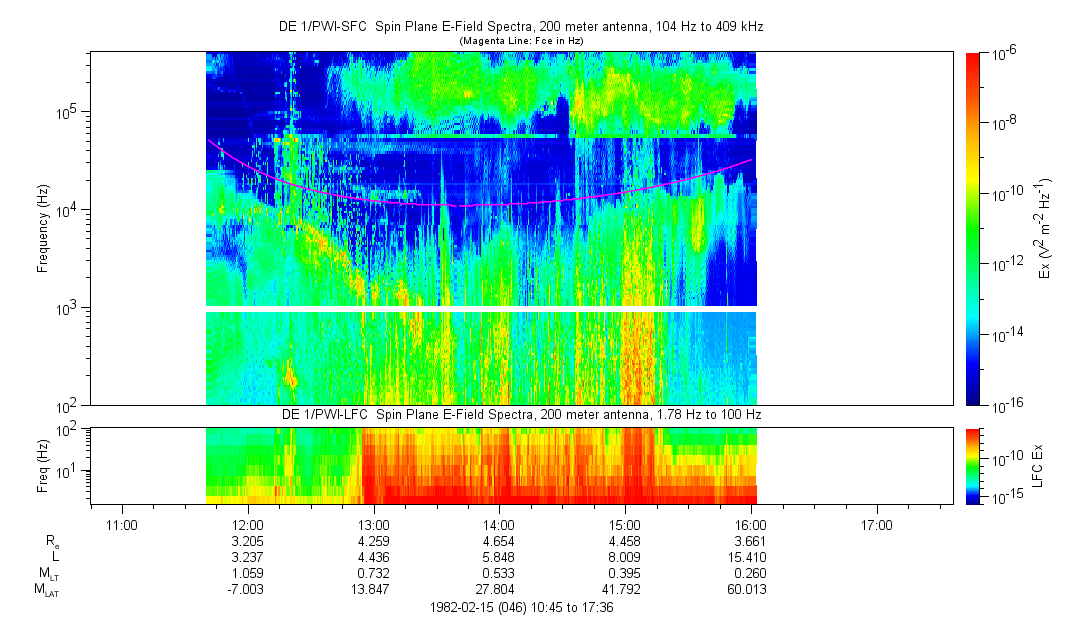Click the lower LFC Ex color bar

pyautogui.click(x=974, y=465)
